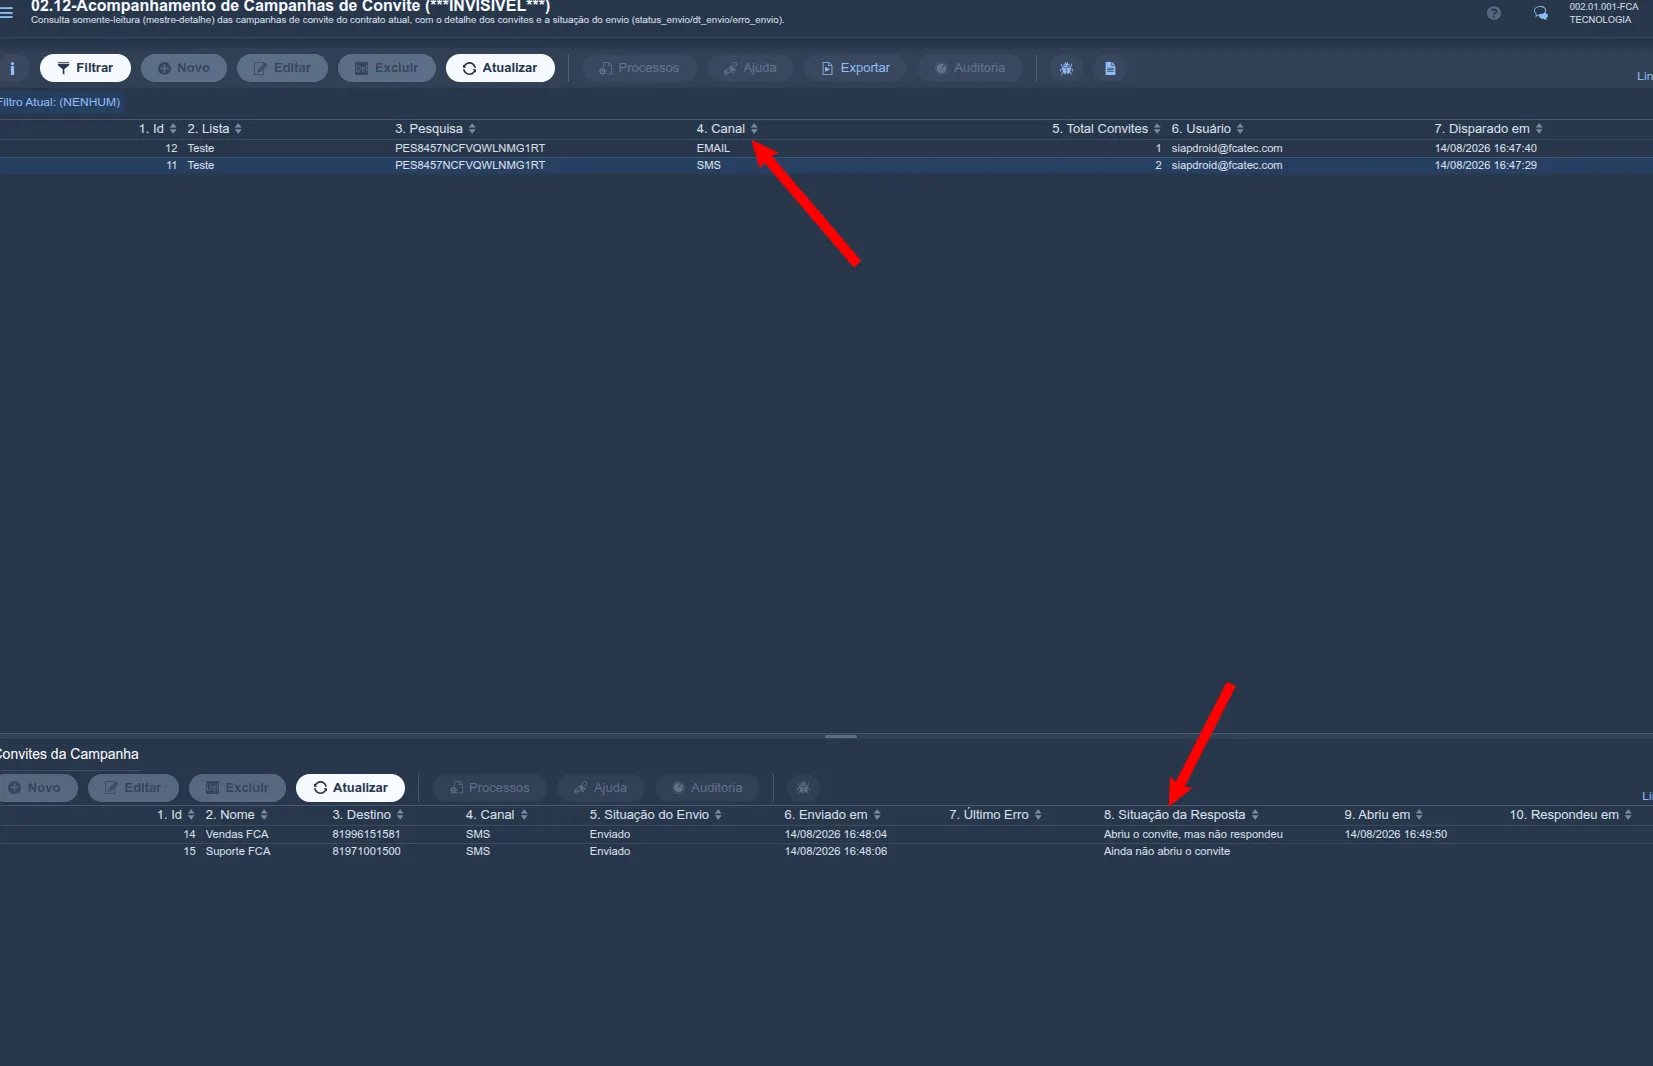Sort invites by Último Erro arrows
This screenshot has width=1653, height=1066.
(1038, 815)
